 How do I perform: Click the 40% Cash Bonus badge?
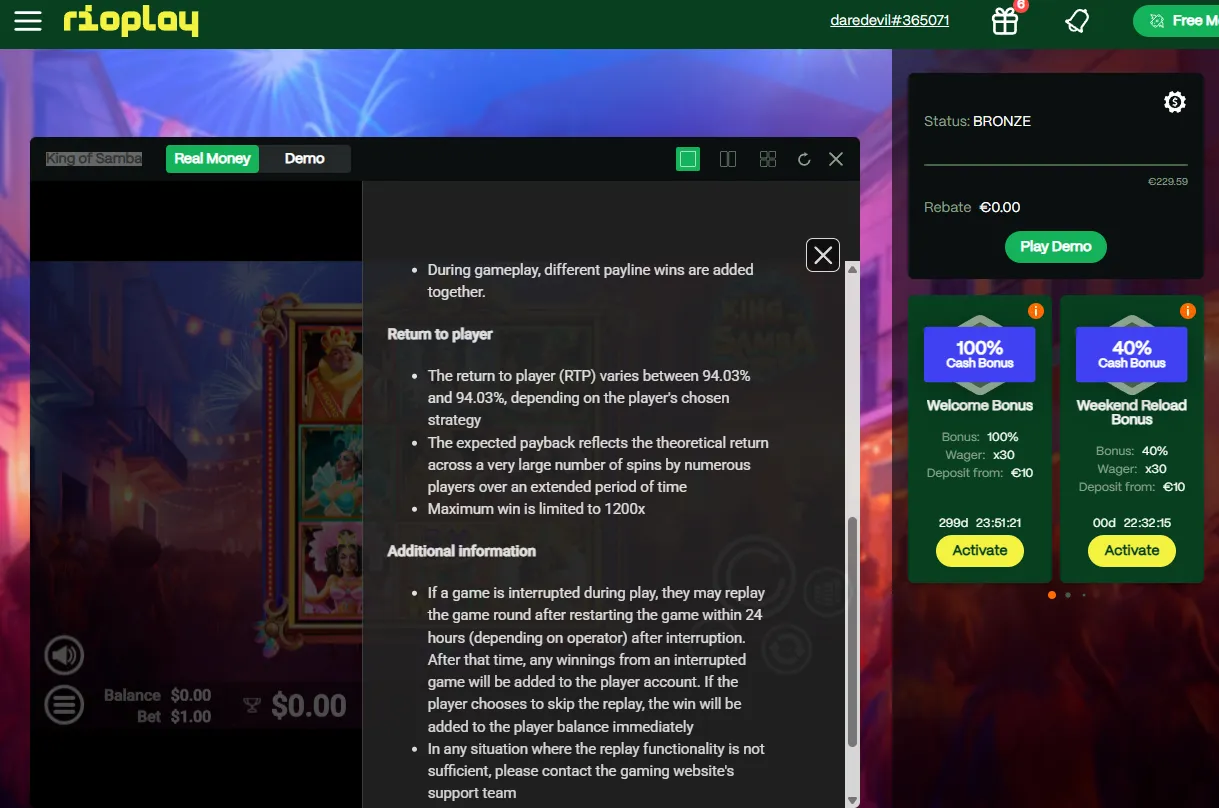click(1132, 354)
